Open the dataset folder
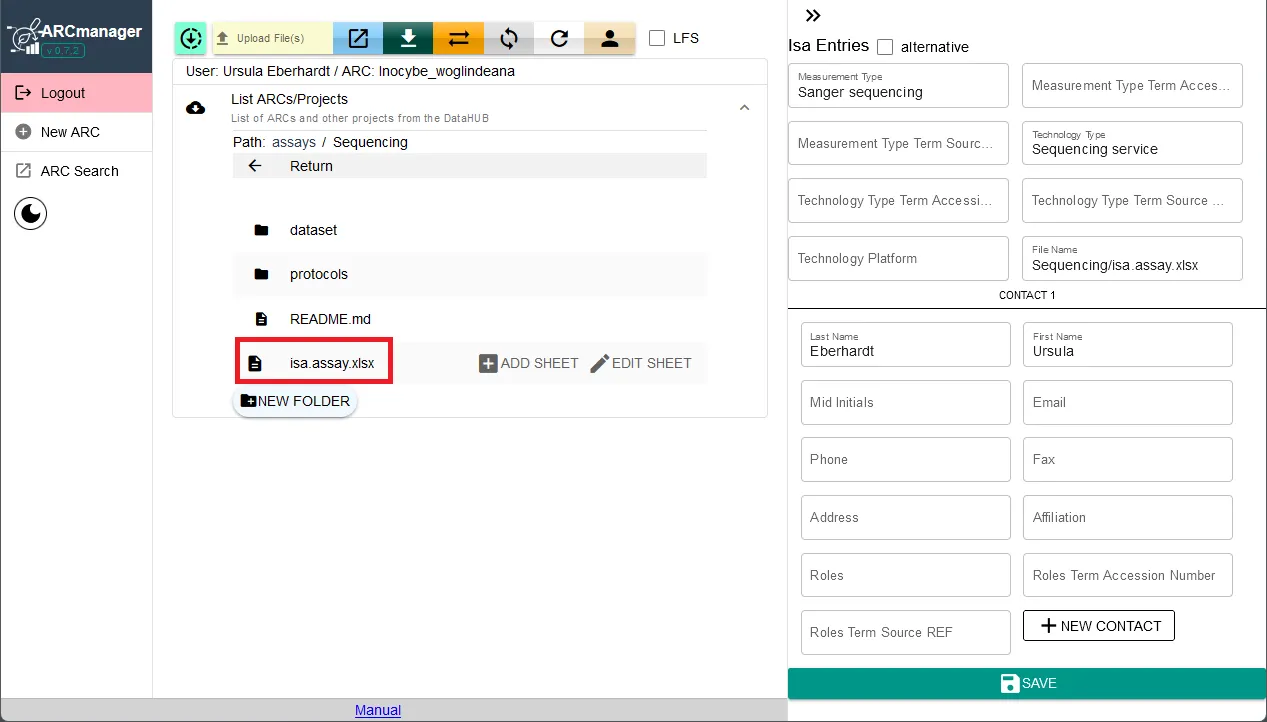This screenshot has width=1267, height=722. click(x=313, y=230)
